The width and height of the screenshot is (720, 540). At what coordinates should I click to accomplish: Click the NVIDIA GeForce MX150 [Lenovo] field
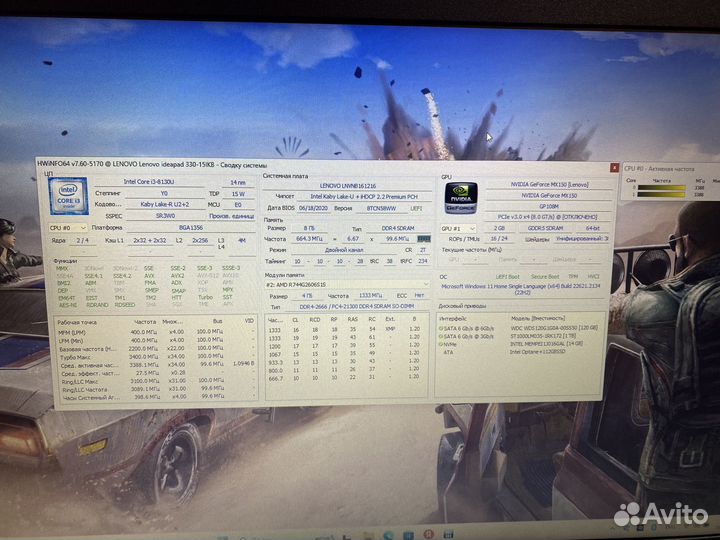(x=549, y=184)
